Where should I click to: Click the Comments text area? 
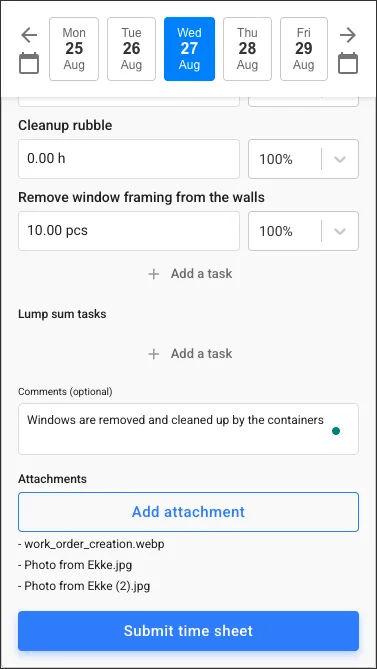coord(188,429)
